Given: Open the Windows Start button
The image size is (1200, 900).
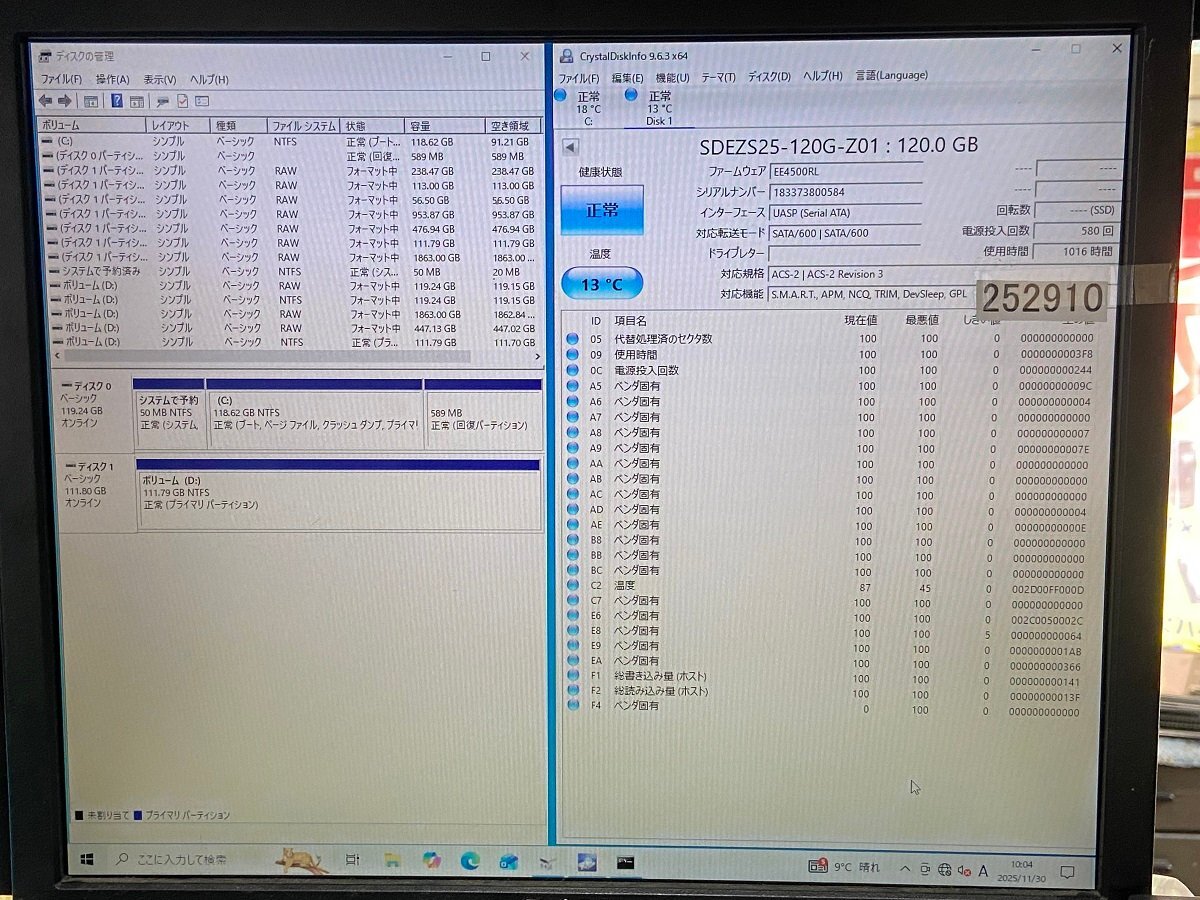Looking at the screenshot, I should coord(87,859).
